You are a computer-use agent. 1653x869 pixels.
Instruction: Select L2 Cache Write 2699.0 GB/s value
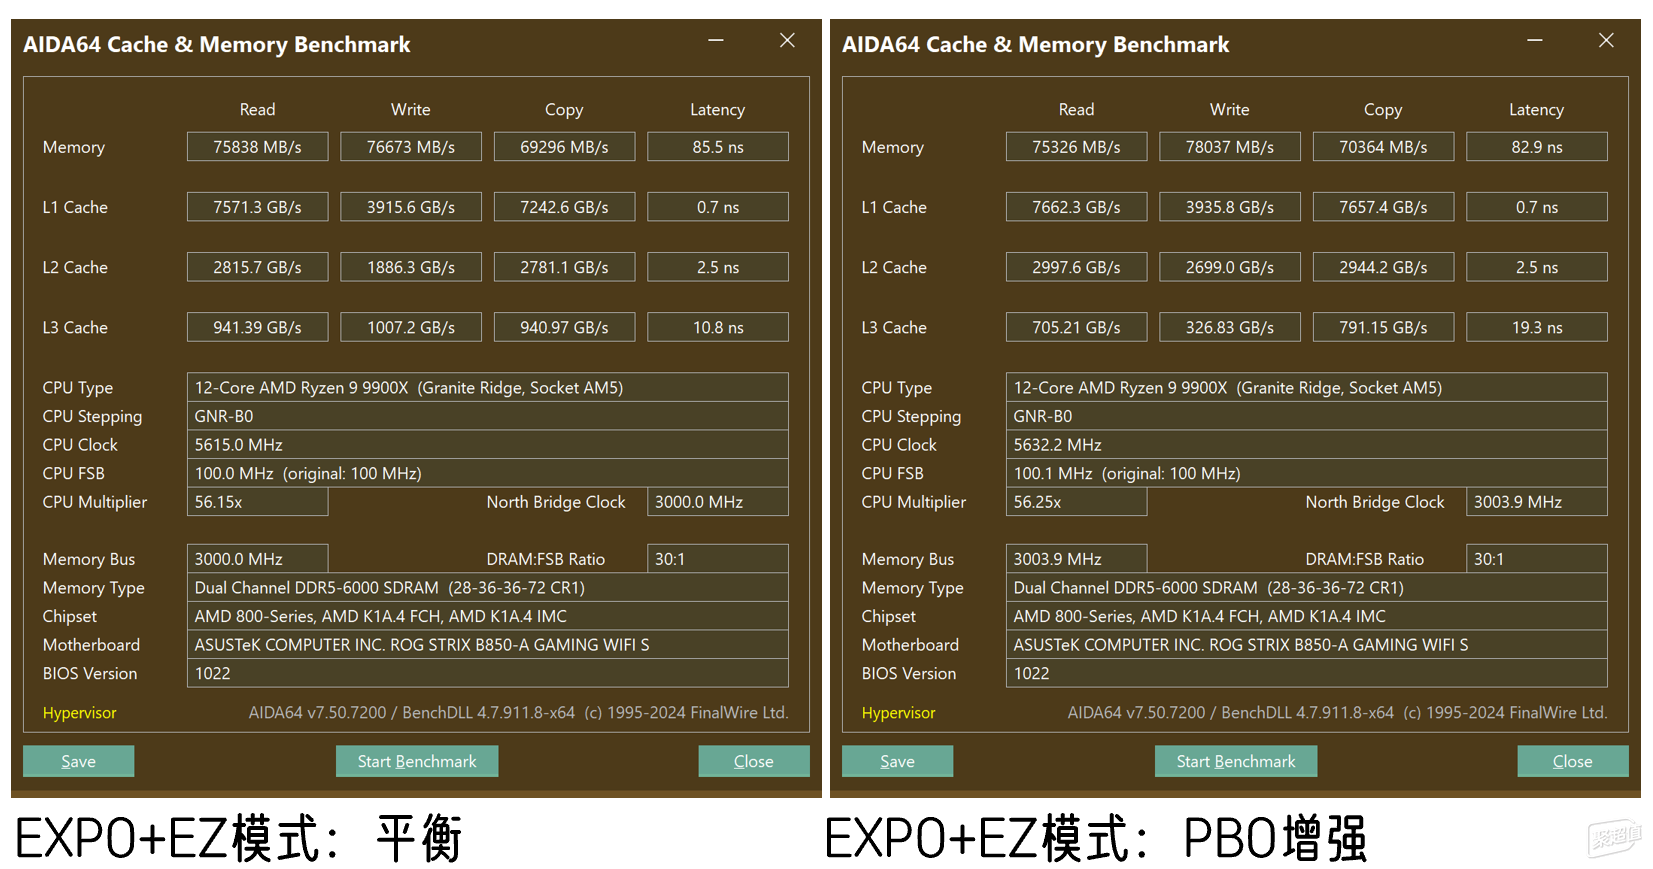coord(1229,267)
